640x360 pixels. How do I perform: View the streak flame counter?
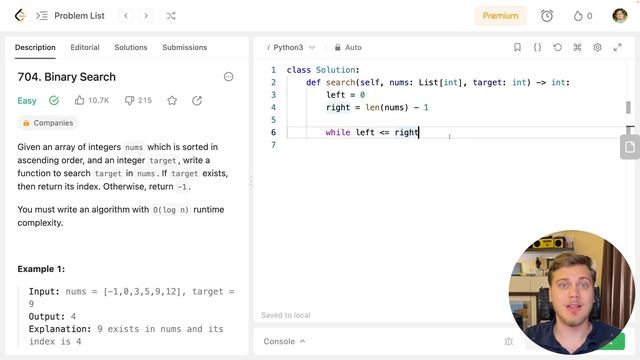[x=582, y=16]
